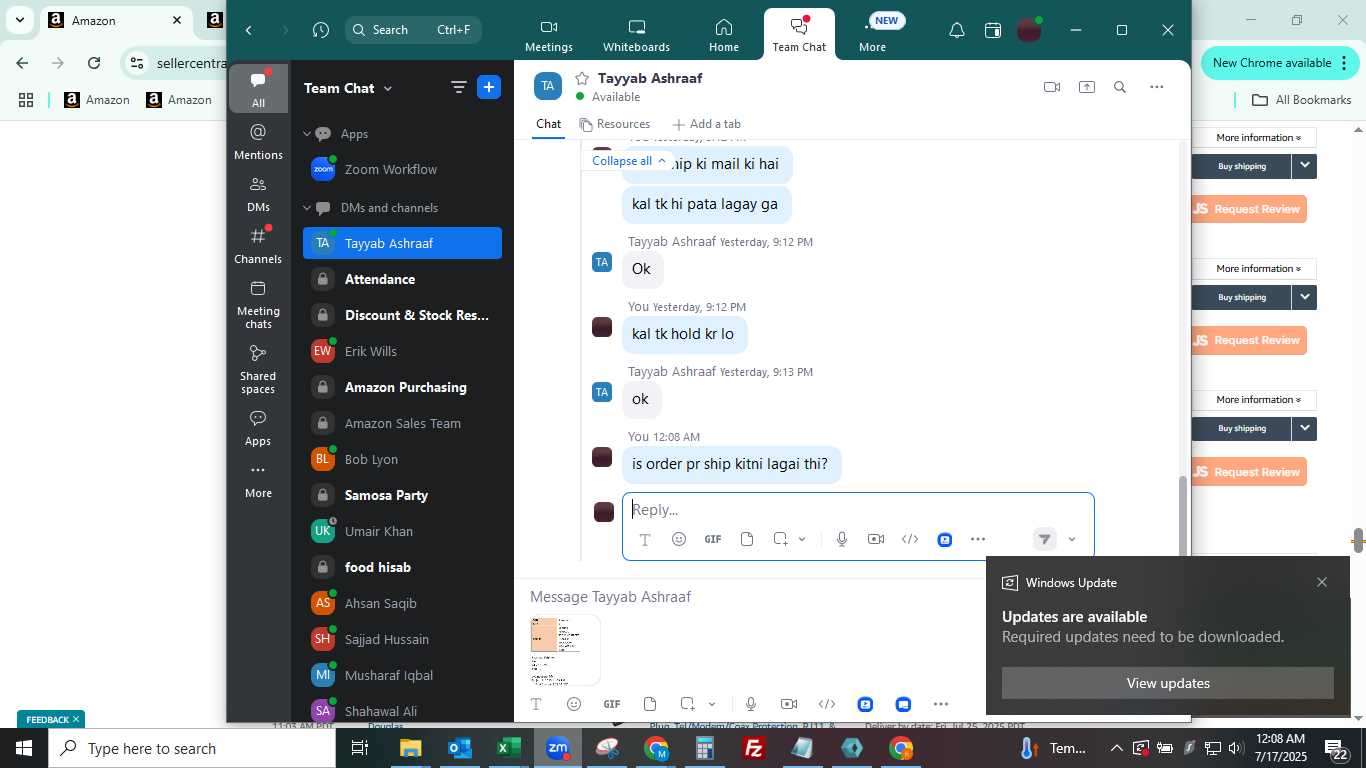
Task: Start a video meeting with Tayyab Ashraaf
Action: 1051,87
